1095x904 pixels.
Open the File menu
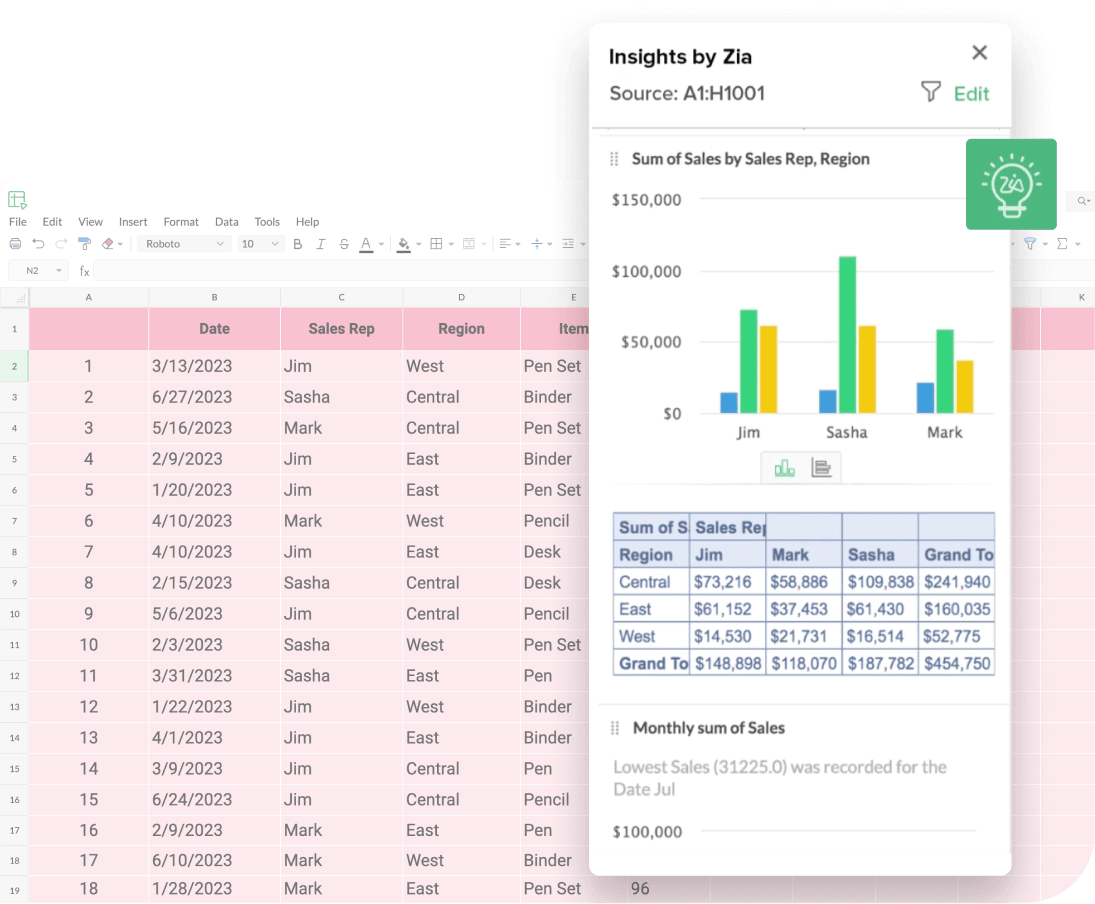click(x=17, y=221)
